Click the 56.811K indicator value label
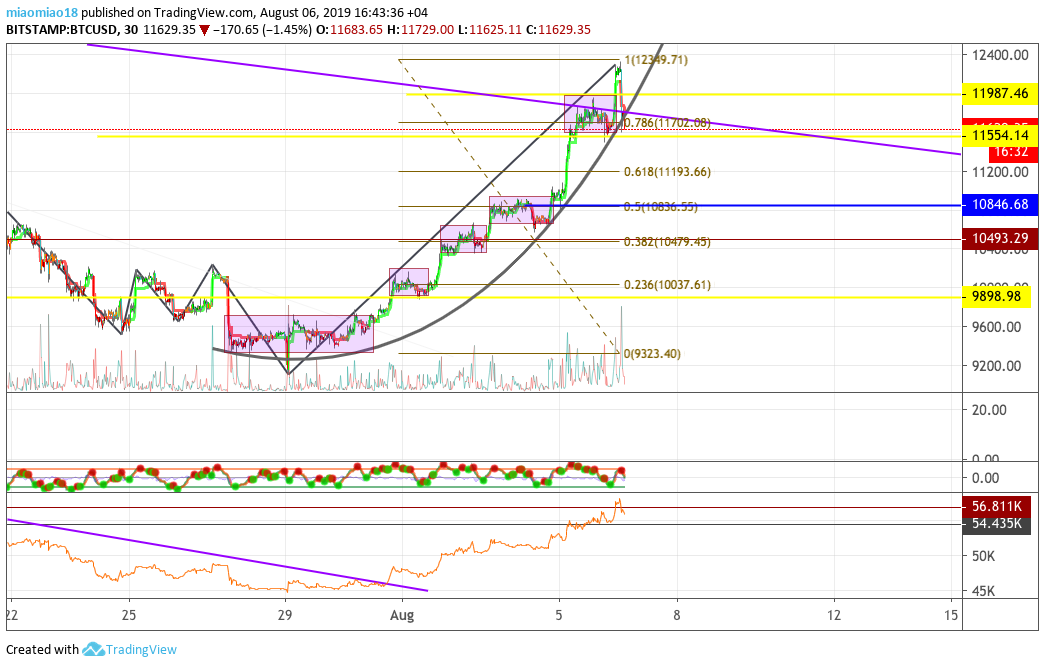Image resolution: width=1045 pixels, height=667 pixels. pos(997,506)
